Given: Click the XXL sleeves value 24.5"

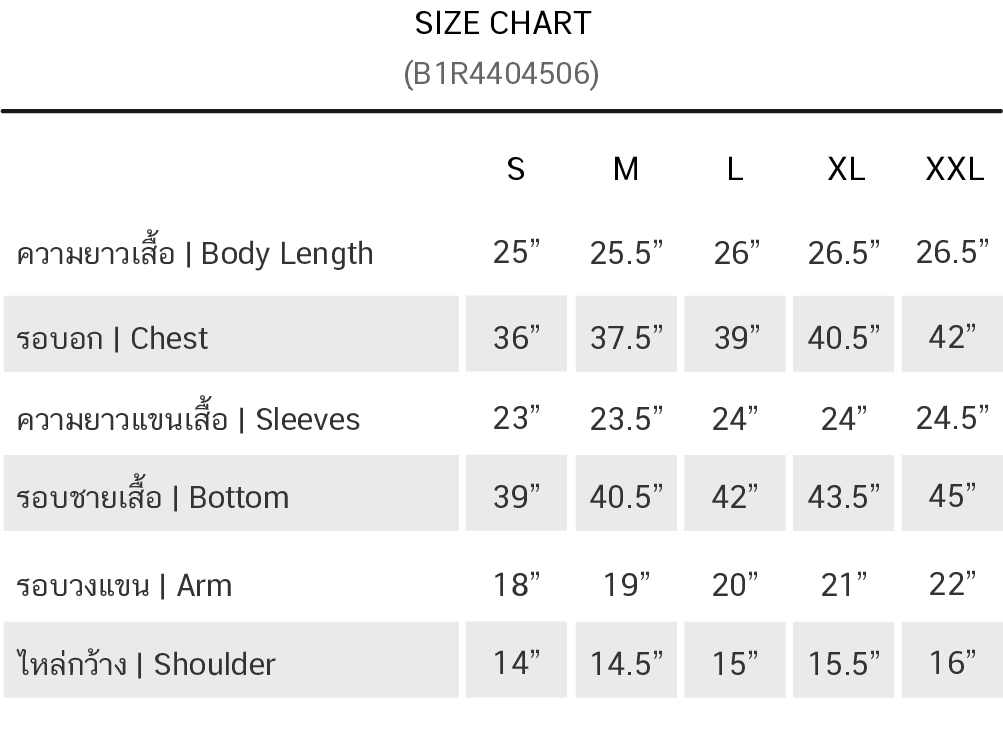Looking at the screenshot, I should tap(952, 418).
